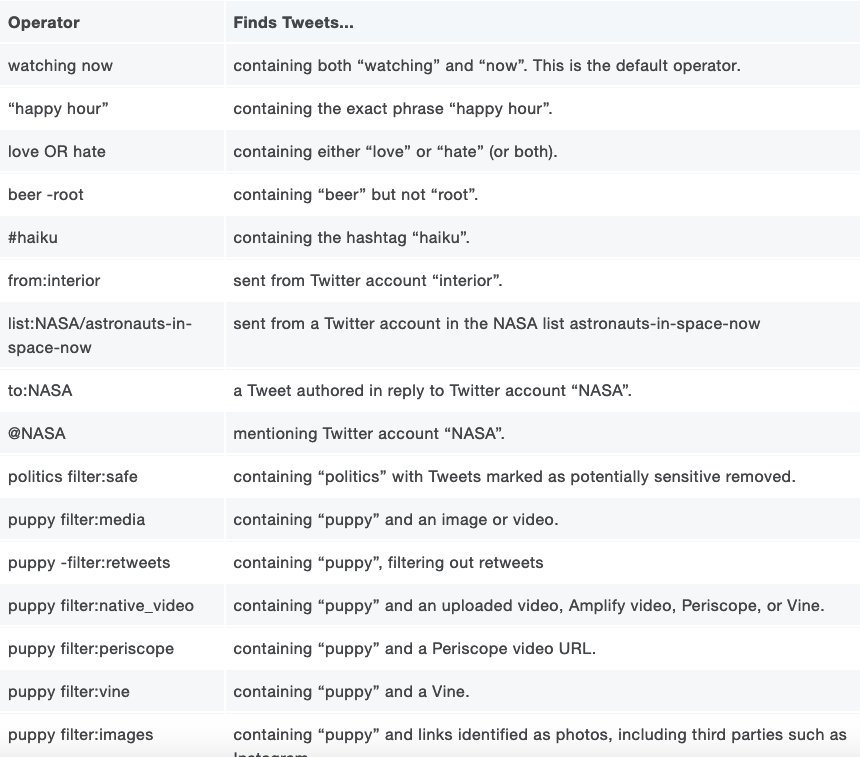Click the description mentioning the default operator
Image resolution: width=860 pixels, height=757 pixels.
(487, 66)
